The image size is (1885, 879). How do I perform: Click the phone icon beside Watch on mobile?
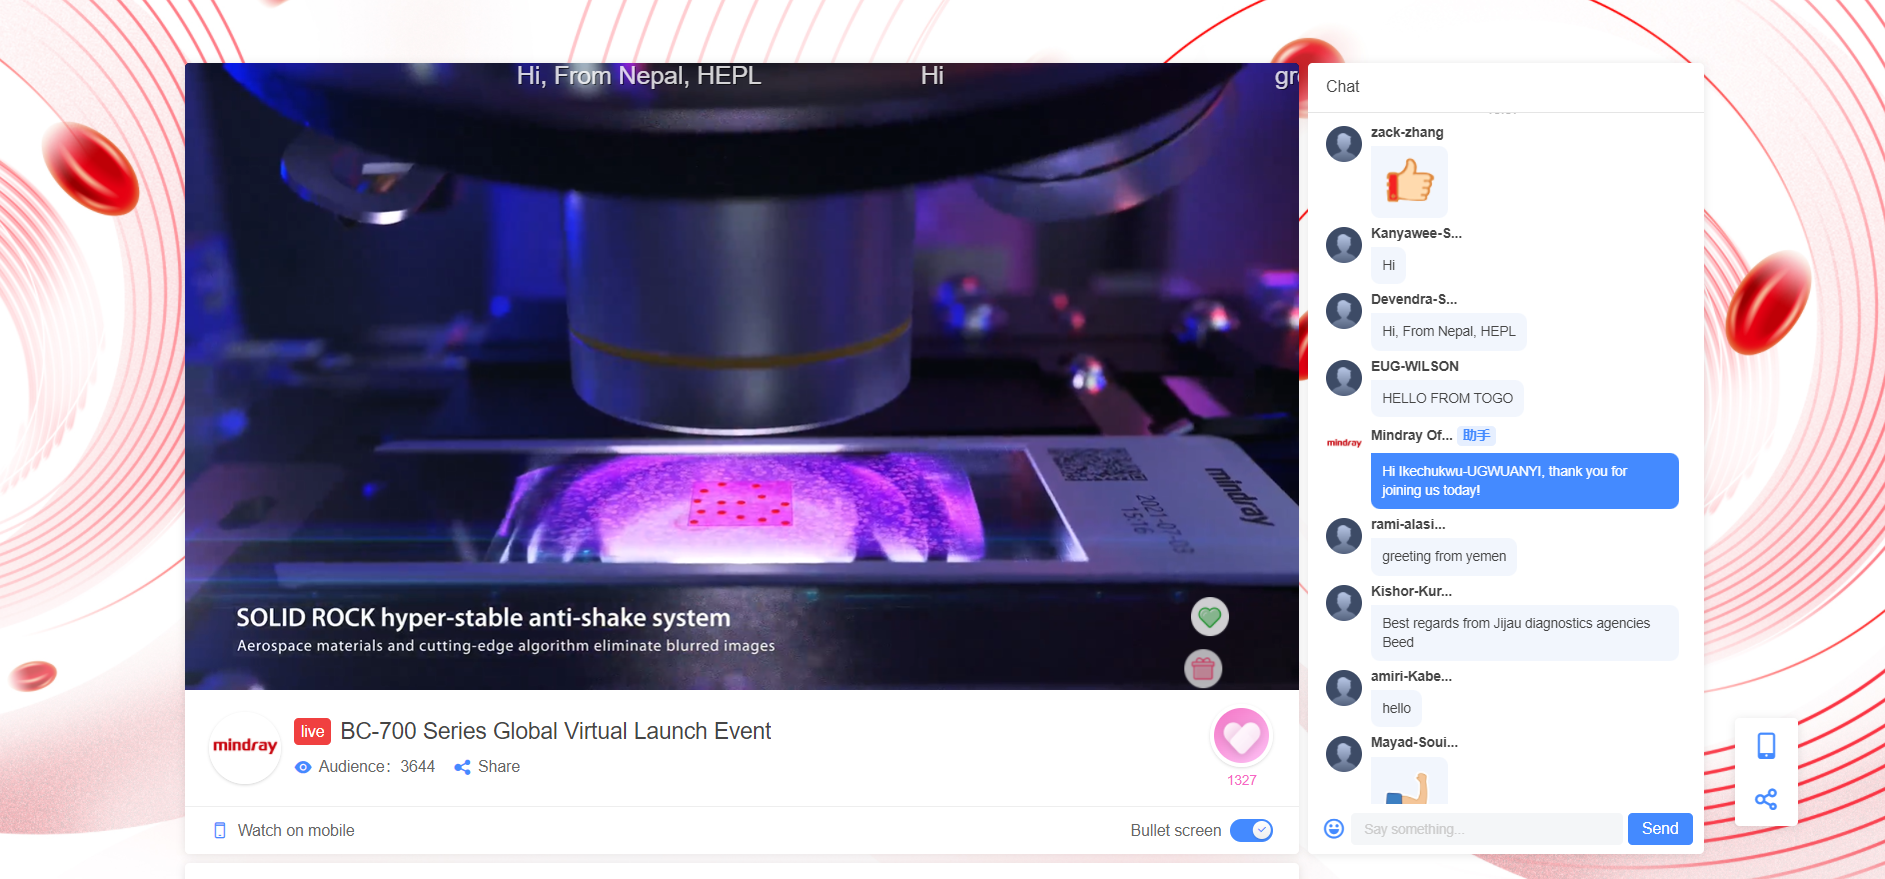coord(220,830)
